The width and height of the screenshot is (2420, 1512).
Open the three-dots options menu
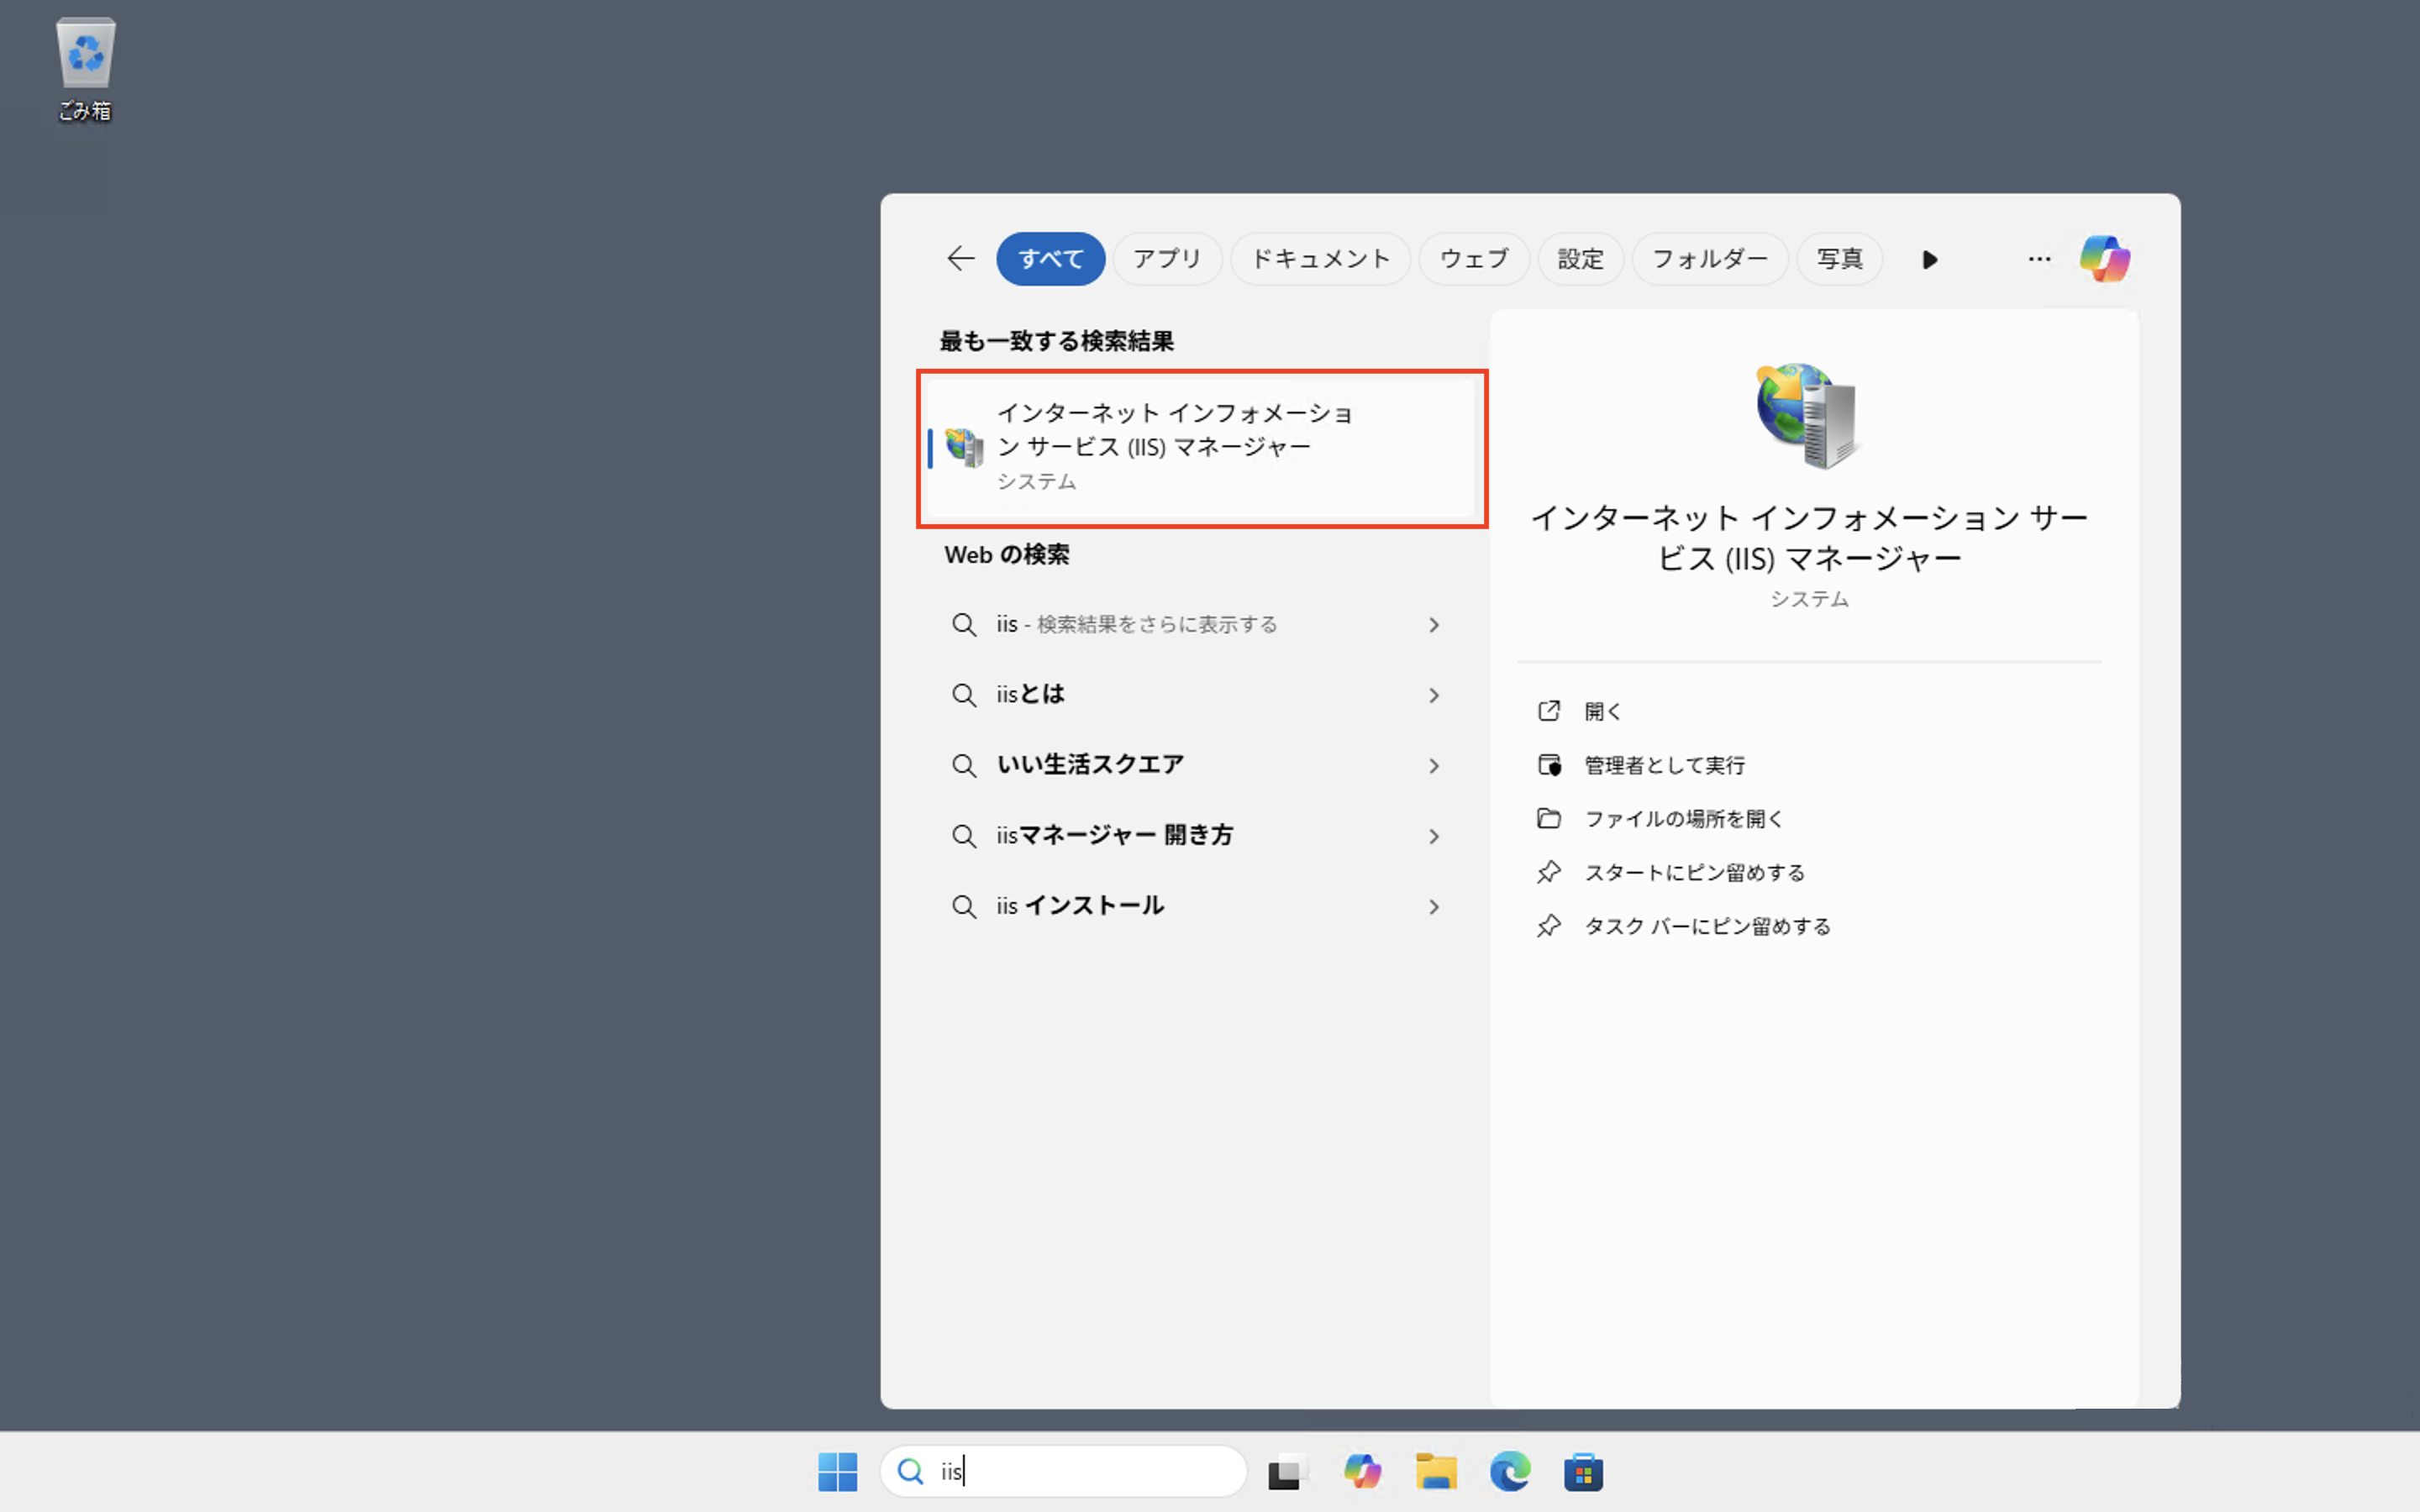(x=2039, y=259)
